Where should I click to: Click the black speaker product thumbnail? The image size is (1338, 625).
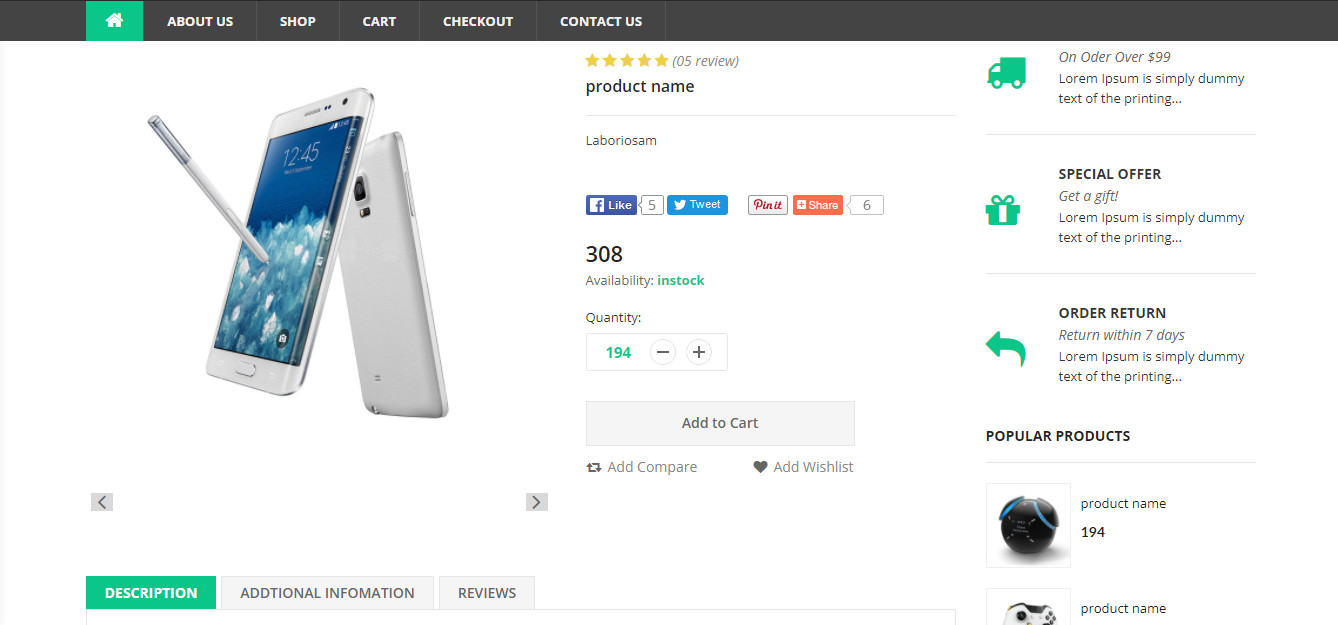tap(1028, 525)
